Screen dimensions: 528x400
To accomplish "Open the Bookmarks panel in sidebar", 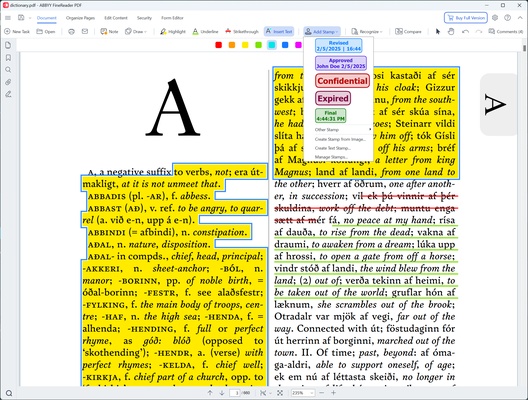I will (8, 58).
